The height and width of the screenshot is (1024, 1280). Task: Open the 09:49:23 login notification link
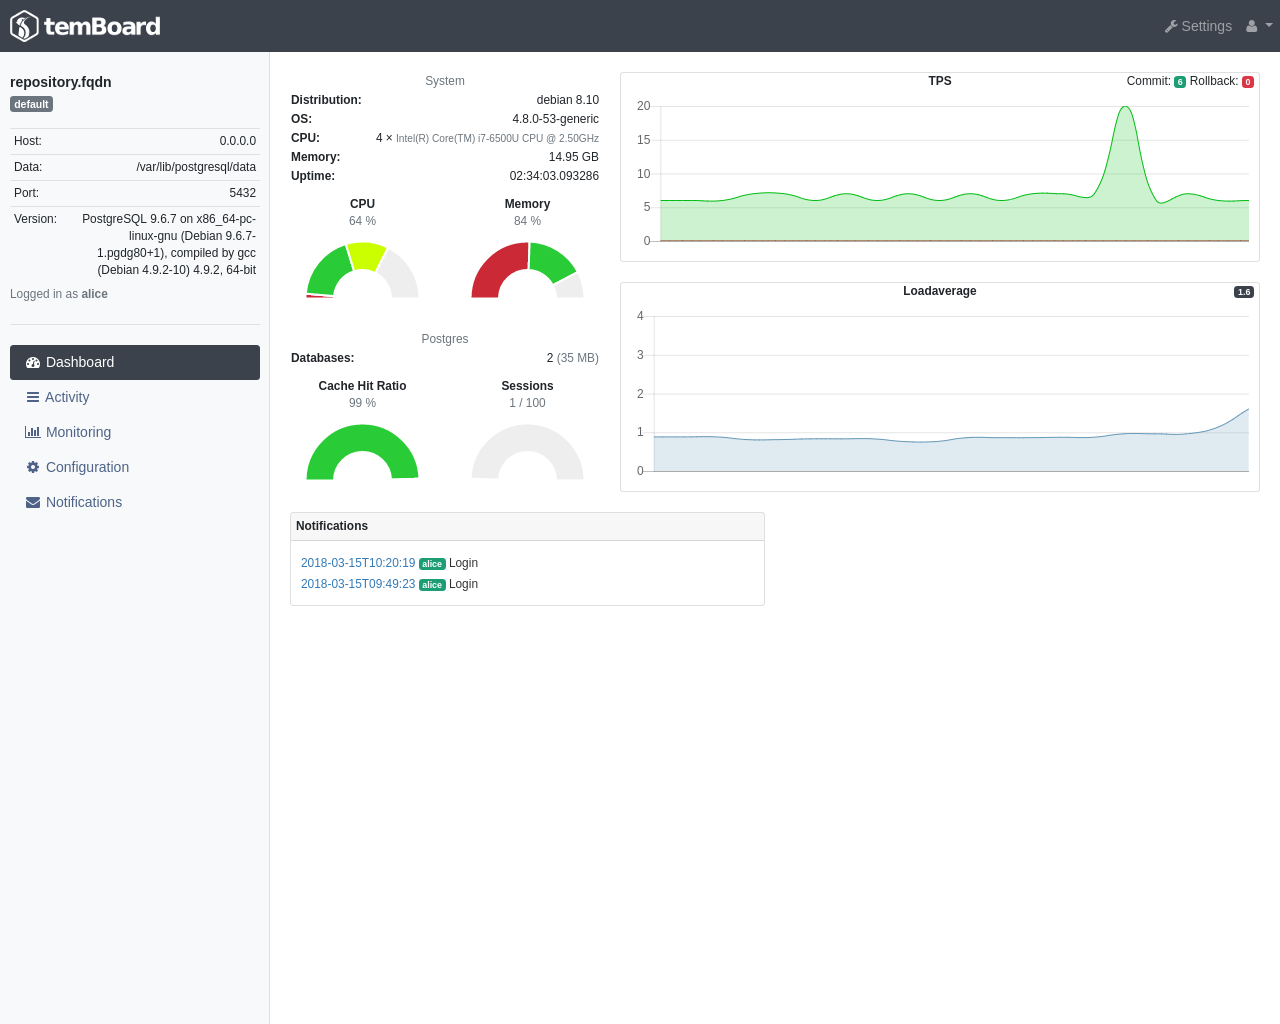point(357,584)
